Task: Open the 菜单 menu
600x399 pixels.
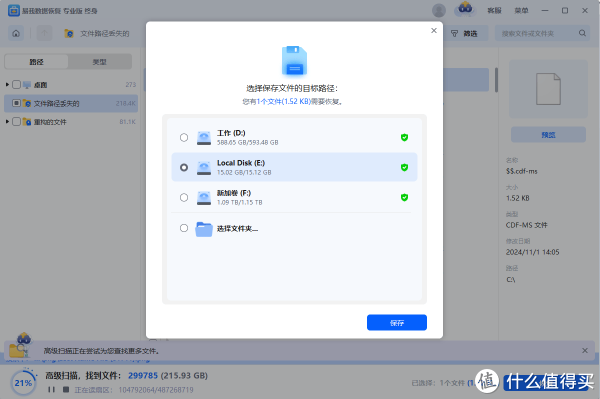Action: (x=521, y=11)
